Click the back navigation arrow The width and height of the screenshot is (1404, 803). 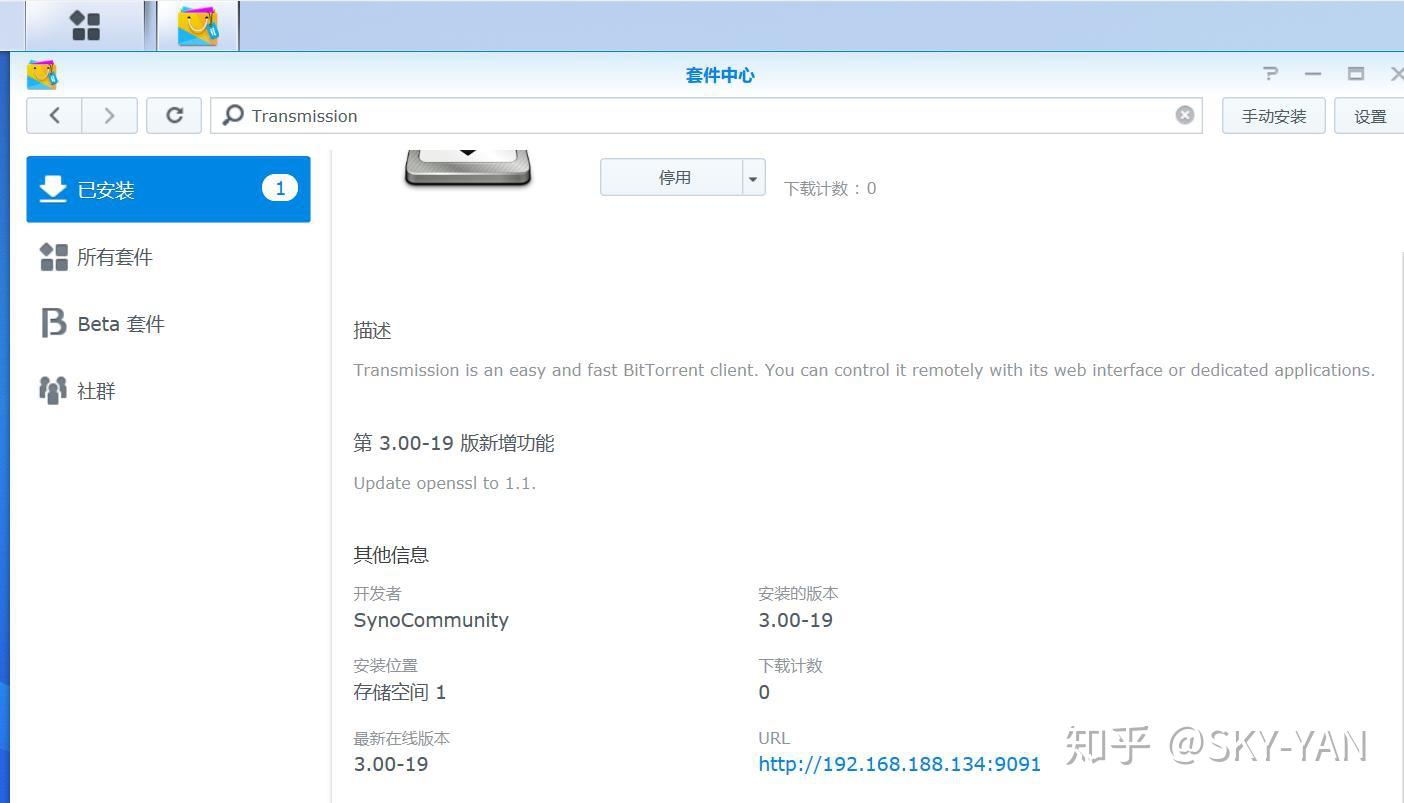click(54, 115)
